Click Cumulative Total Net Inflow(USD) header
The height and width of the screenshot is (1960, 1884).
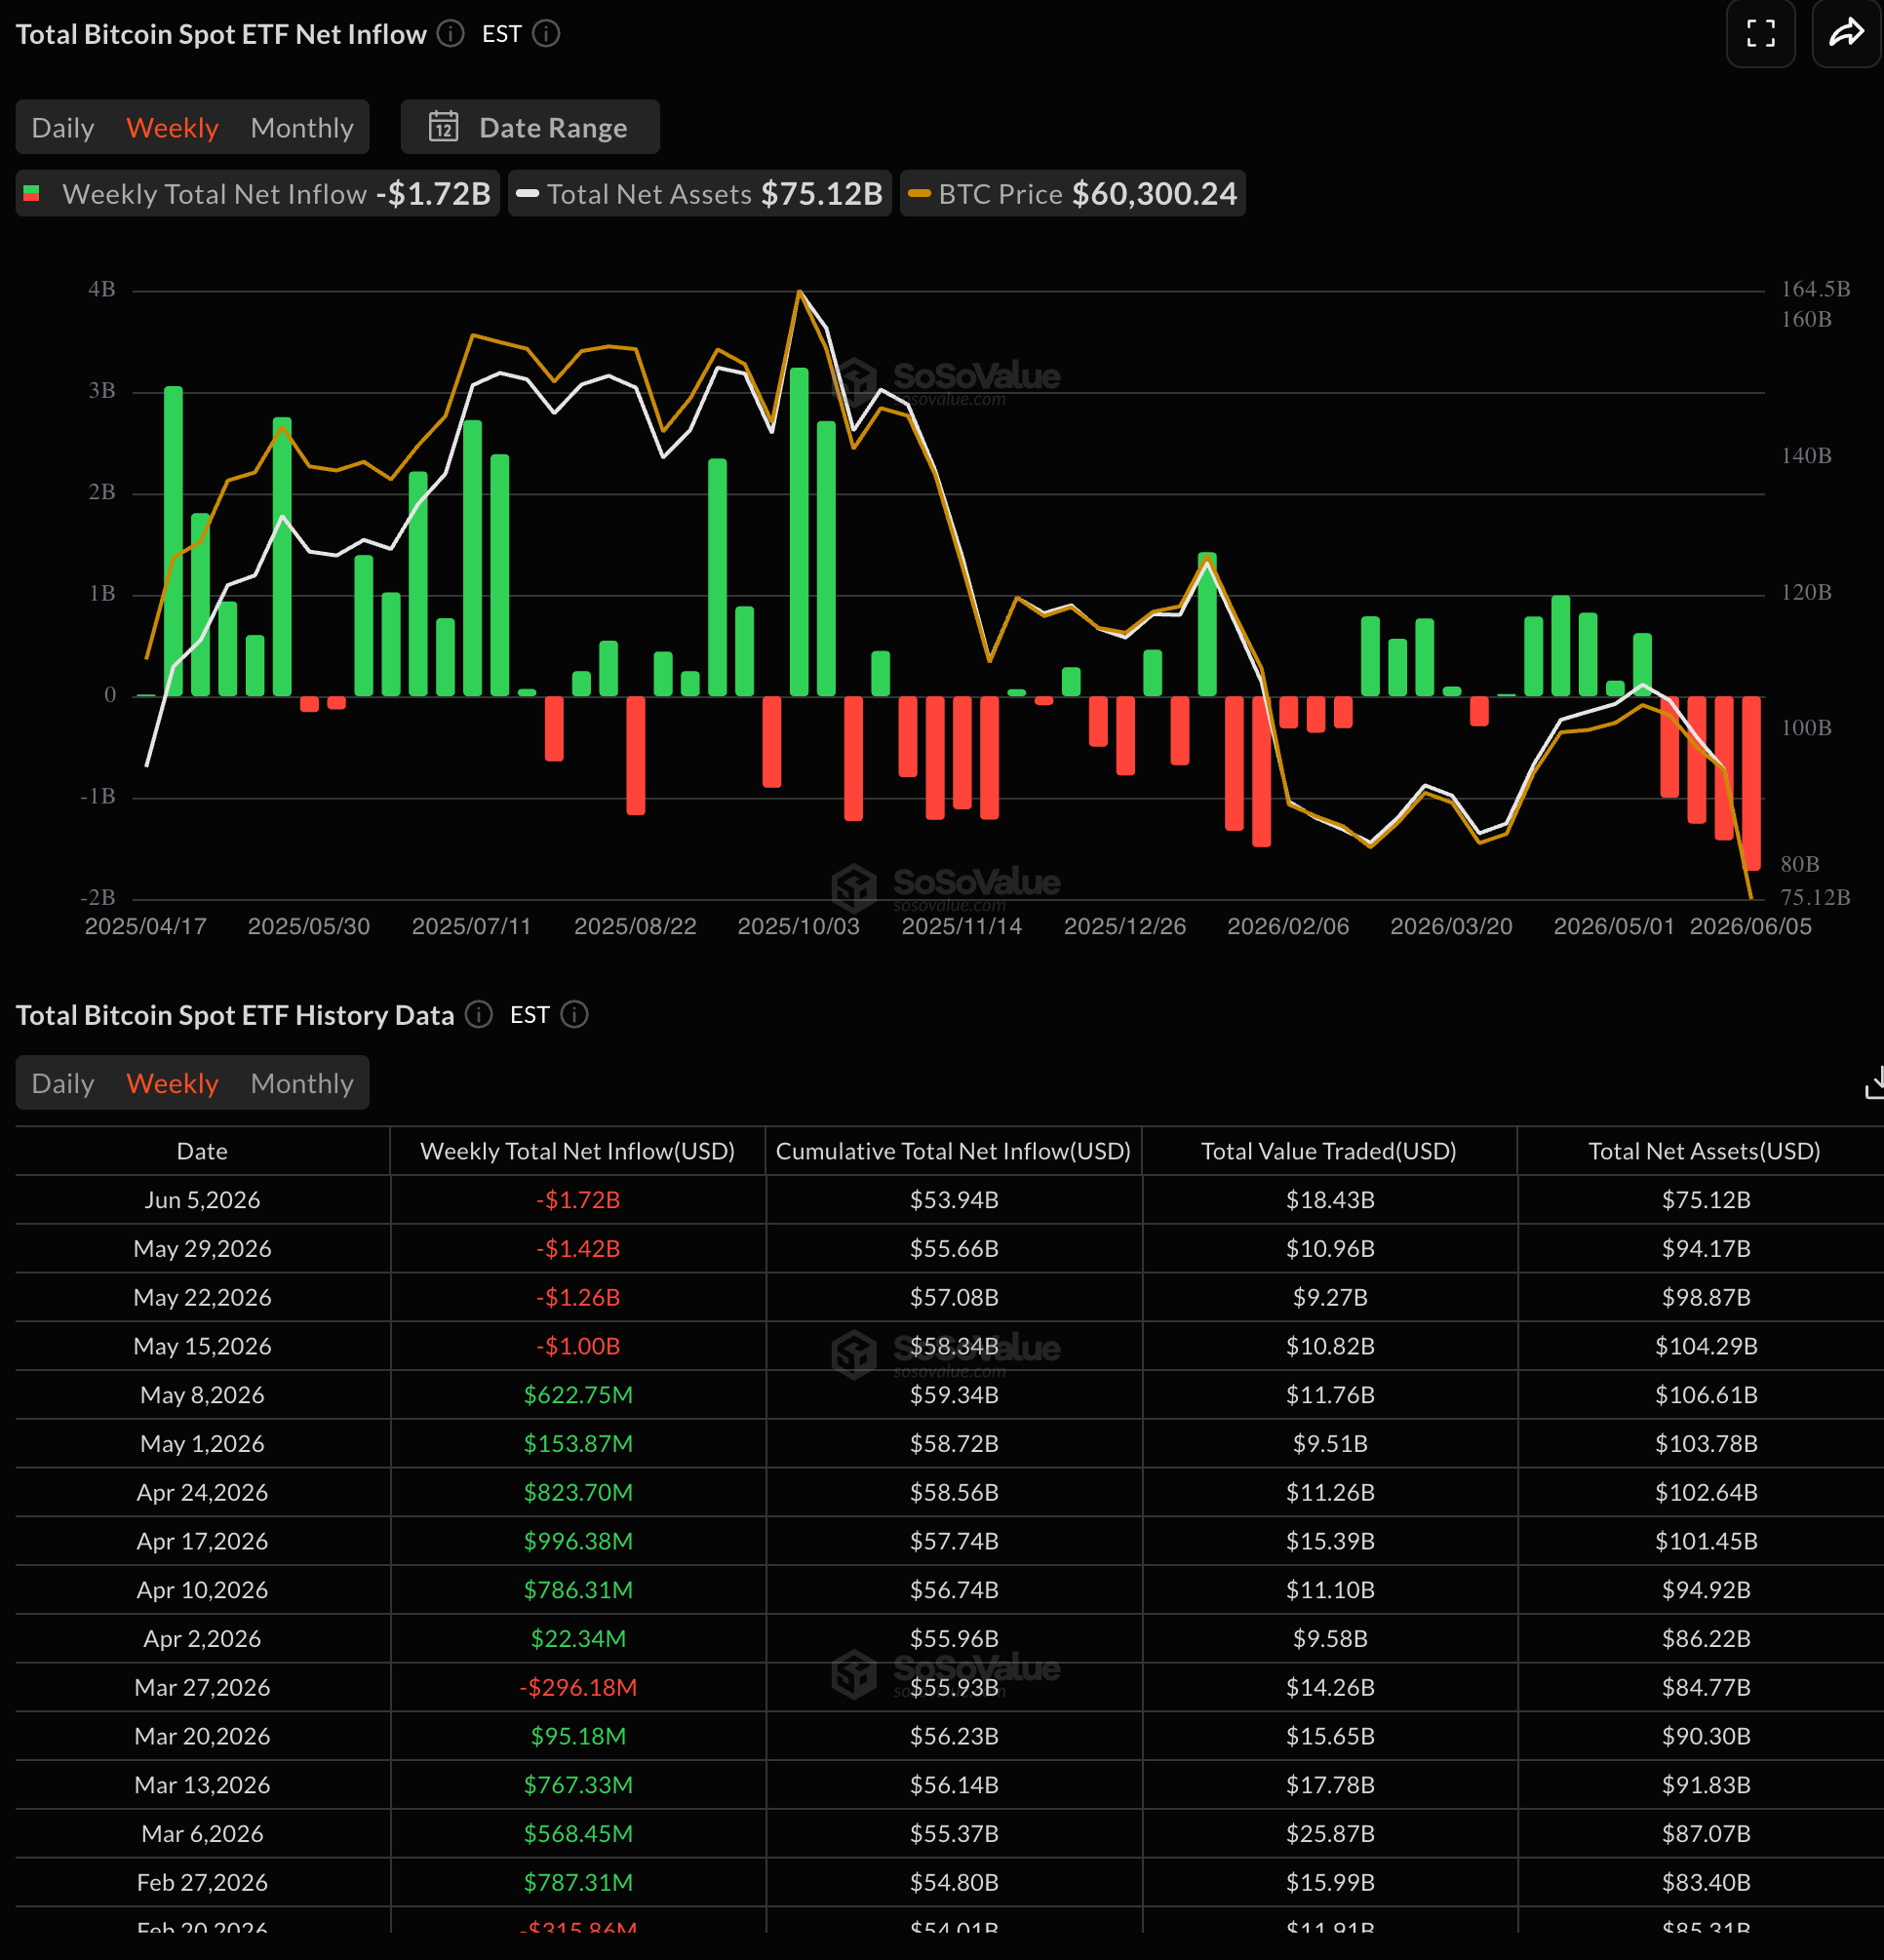(x=954, y=1152)
